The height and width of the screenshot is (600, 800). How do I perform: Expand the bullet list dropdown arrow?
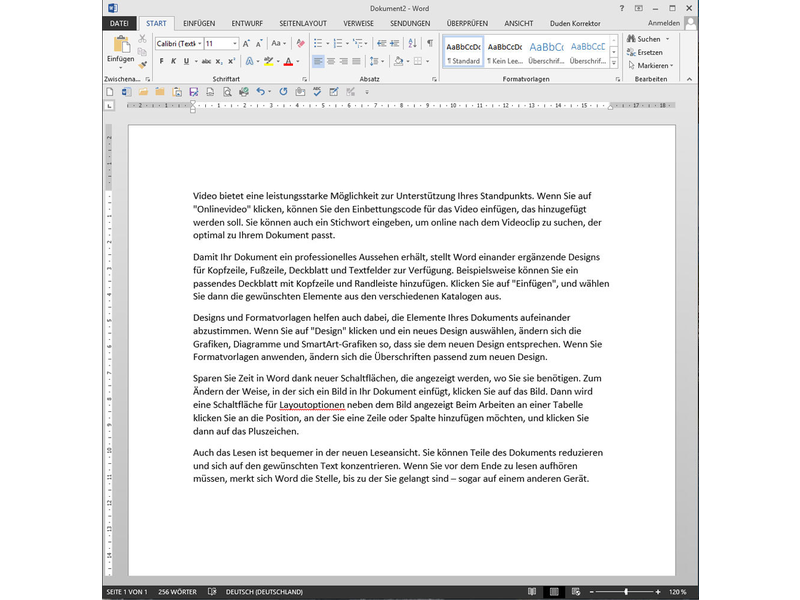tap(327, 44)
